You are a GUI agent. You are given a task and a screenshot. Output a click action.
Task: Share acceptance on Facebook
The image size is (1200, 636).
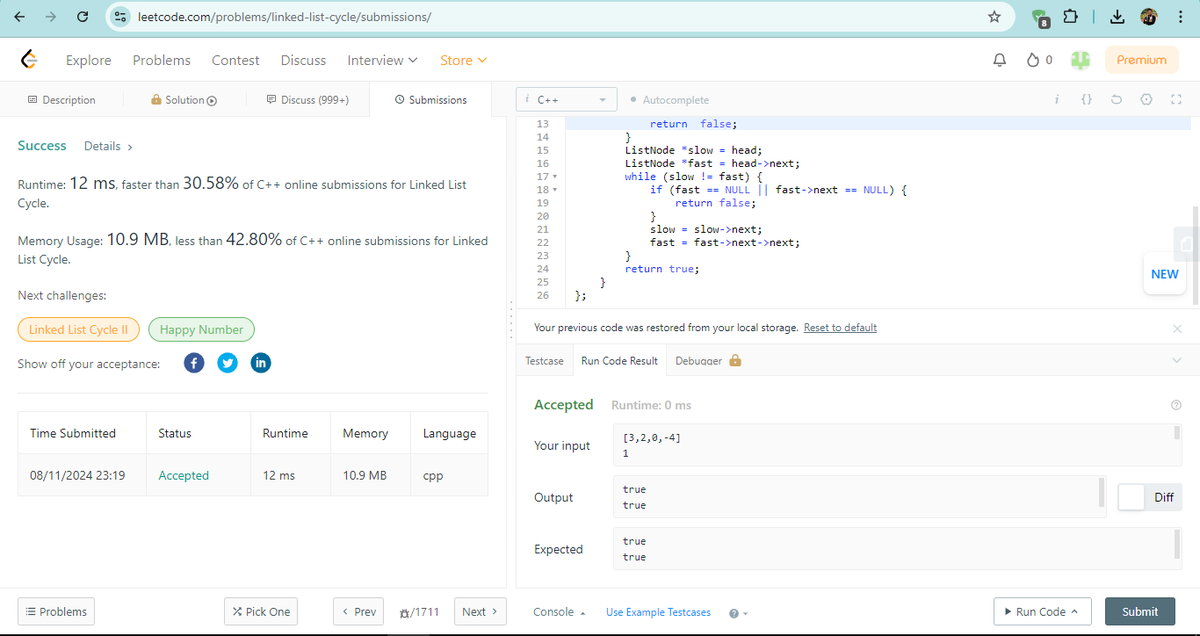point(194,363)
